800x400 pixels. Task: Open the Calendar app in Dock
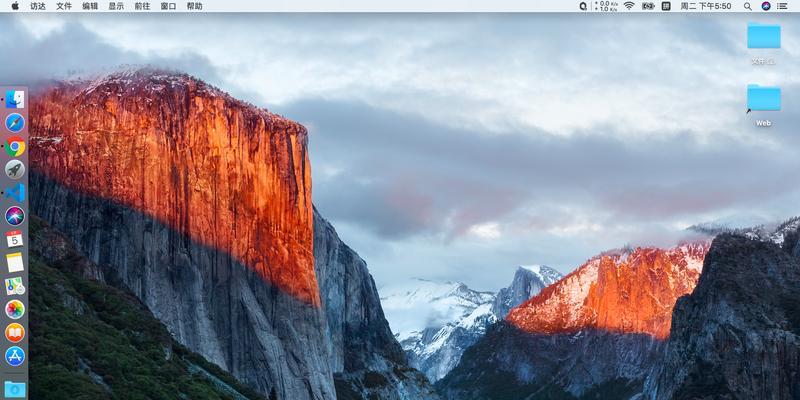pyautogui.click(x=15, y=239)
